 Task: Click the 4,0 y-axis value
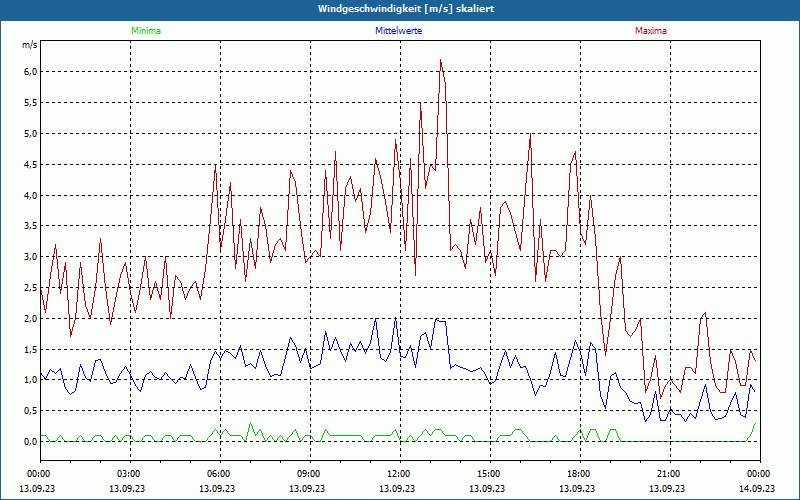(31, 195)
